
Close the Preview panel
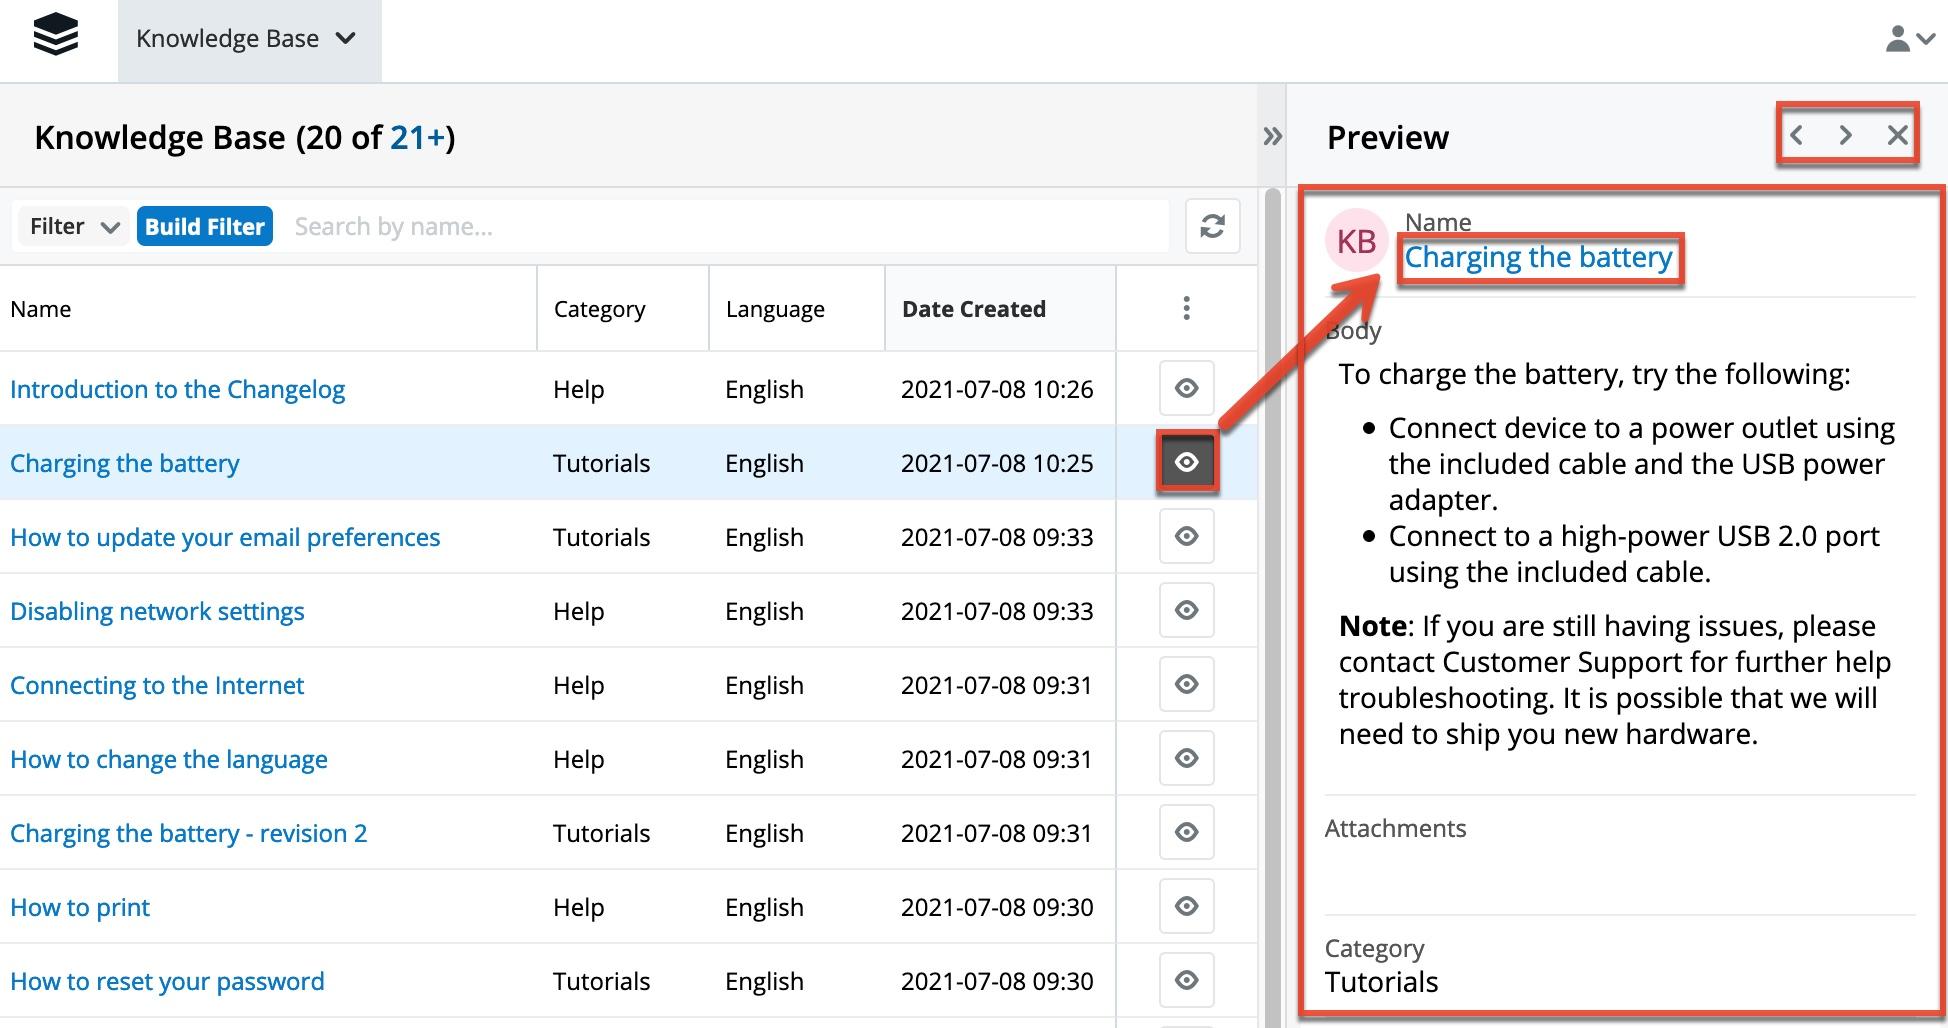[x=1896, y=135]
